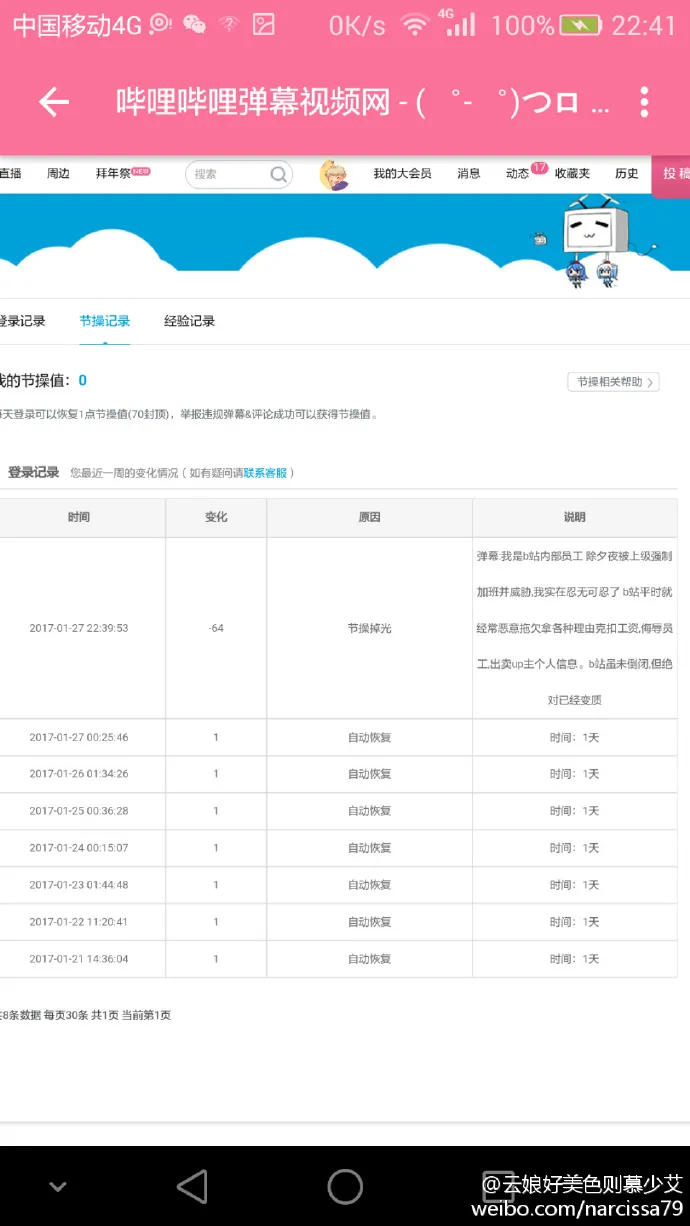Click the 节操值 score number 0
The image size is (690, 1226).
point(83,380)
